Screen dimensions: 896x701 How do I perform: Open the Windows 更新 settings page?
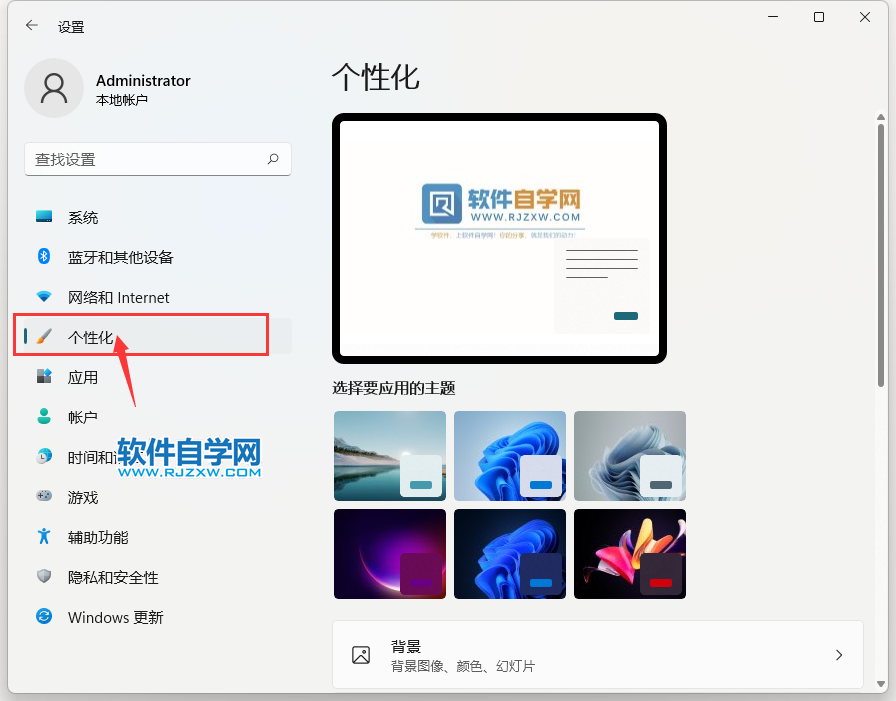pyautogui.click(x=115, y=617)
